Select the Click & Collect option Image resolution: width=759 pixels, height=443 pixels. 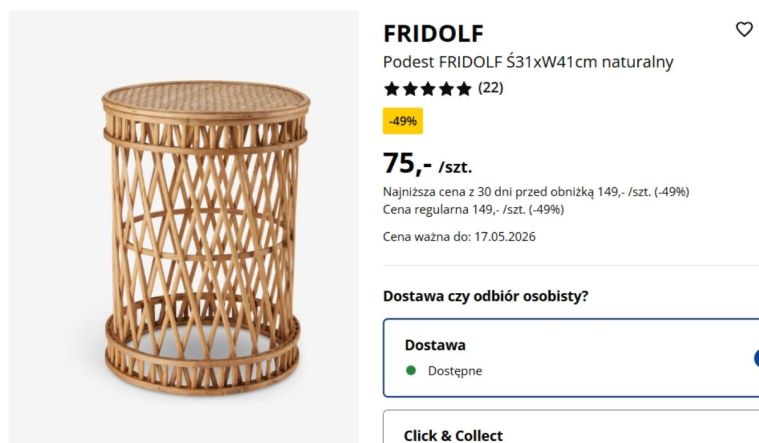(571, 427)
